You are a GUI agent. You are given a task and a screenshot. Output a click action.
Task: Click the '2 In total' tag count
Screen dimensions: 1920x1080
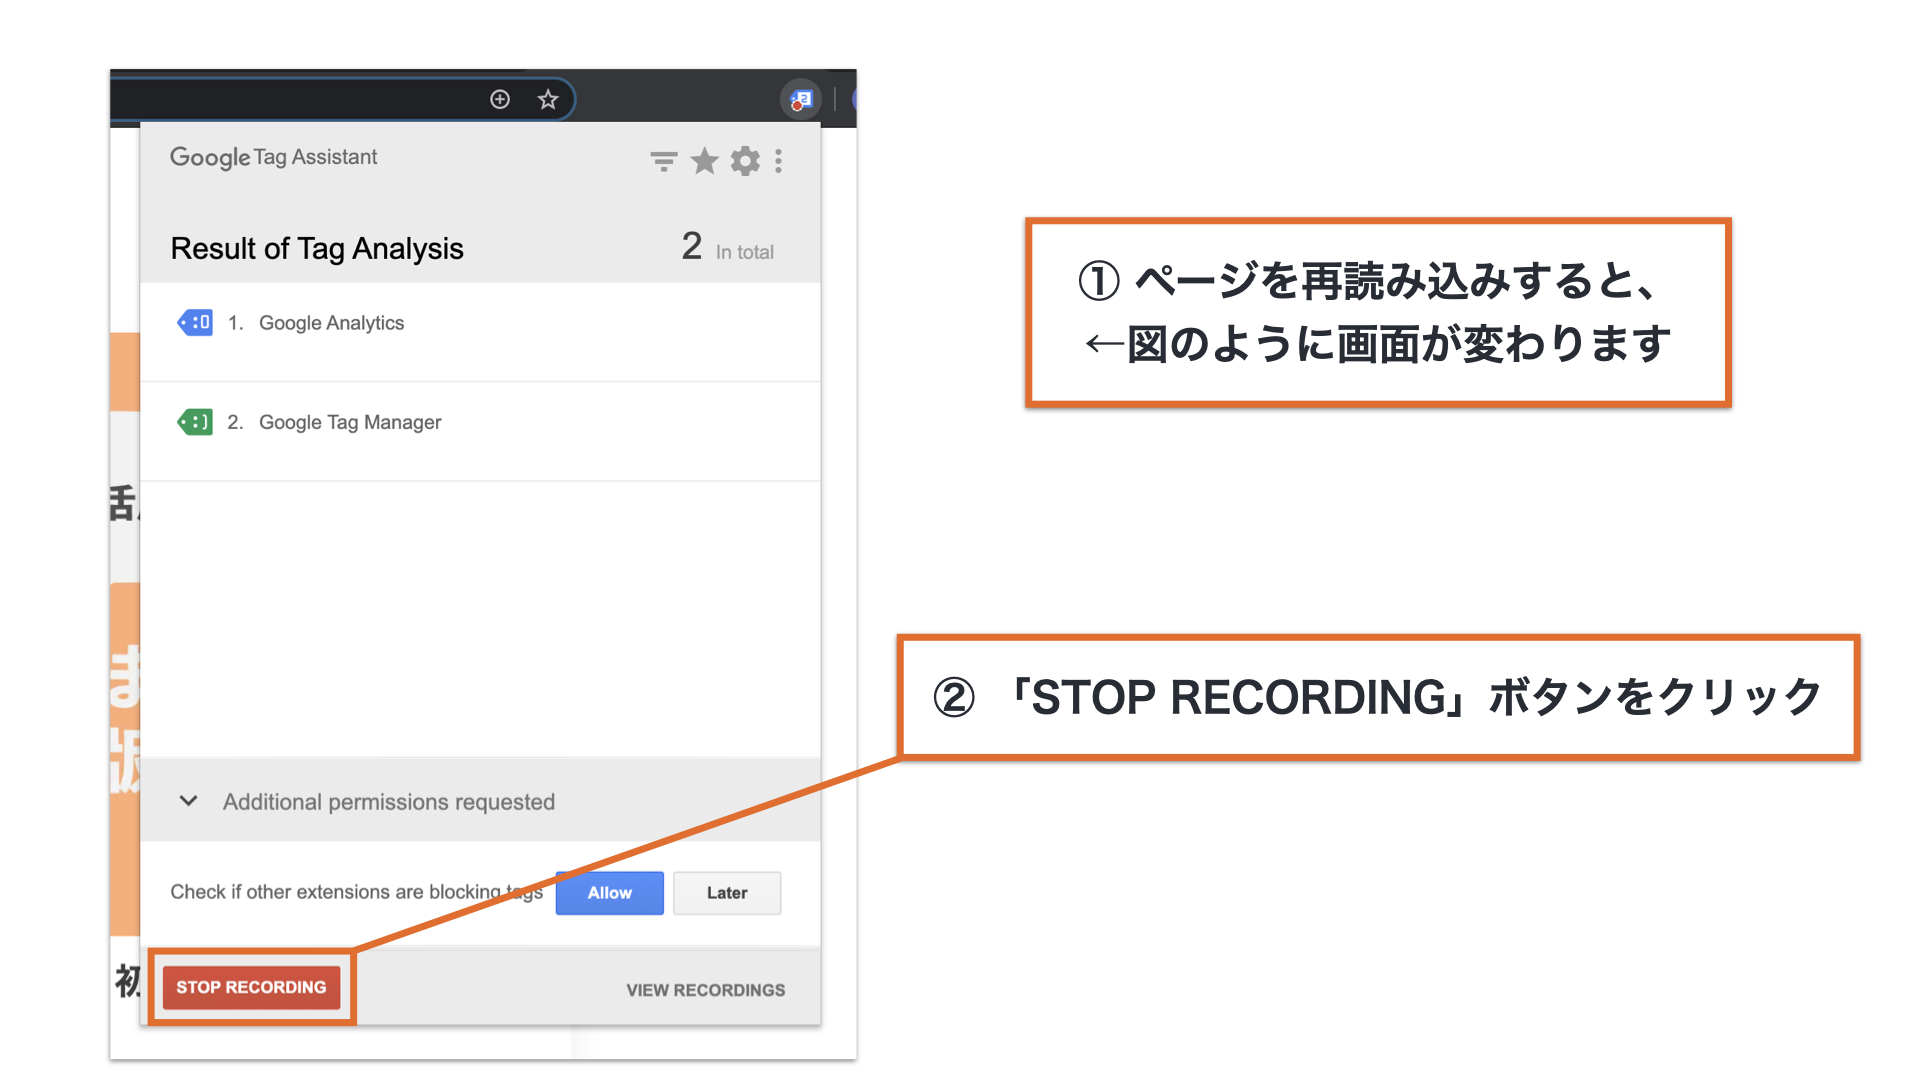(728, 247)
